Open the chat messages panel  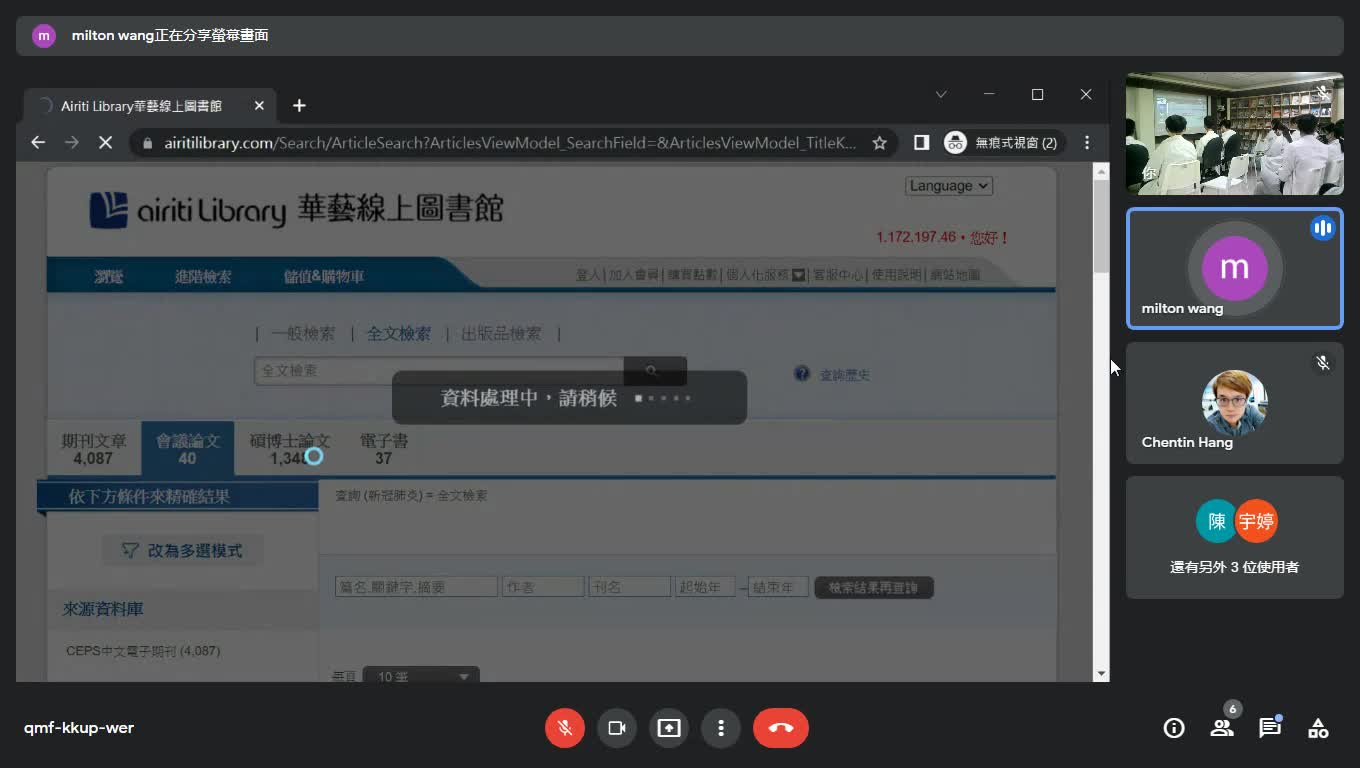tap(1270, 728)
